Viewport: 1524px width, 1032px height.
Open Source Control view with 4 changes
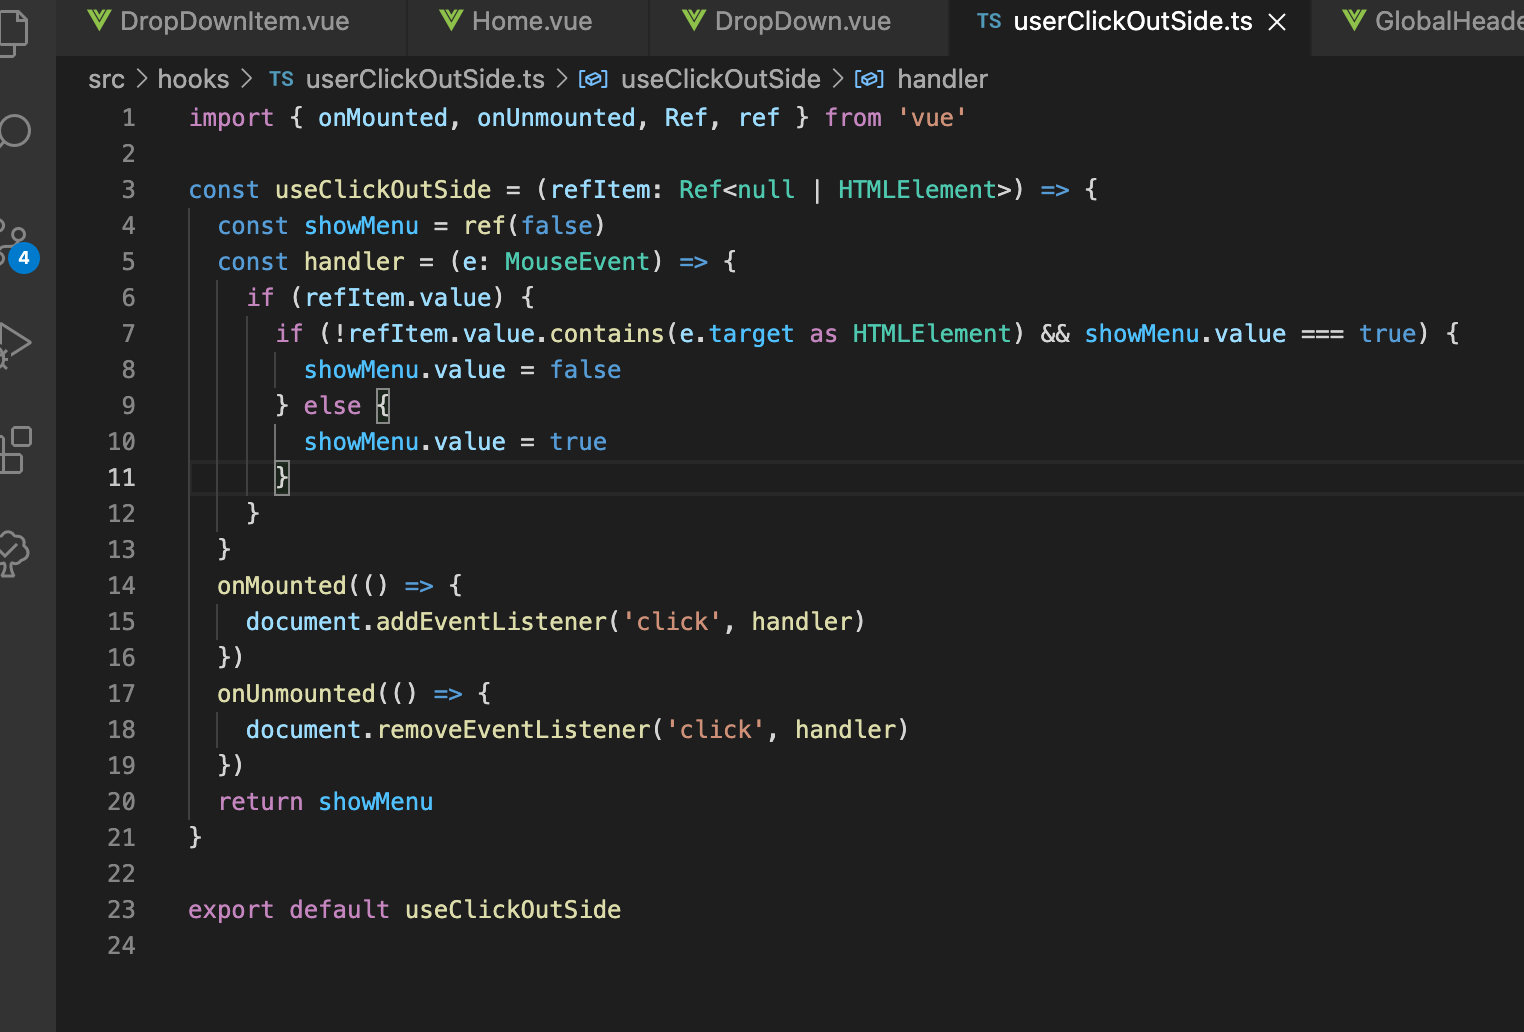17,246
